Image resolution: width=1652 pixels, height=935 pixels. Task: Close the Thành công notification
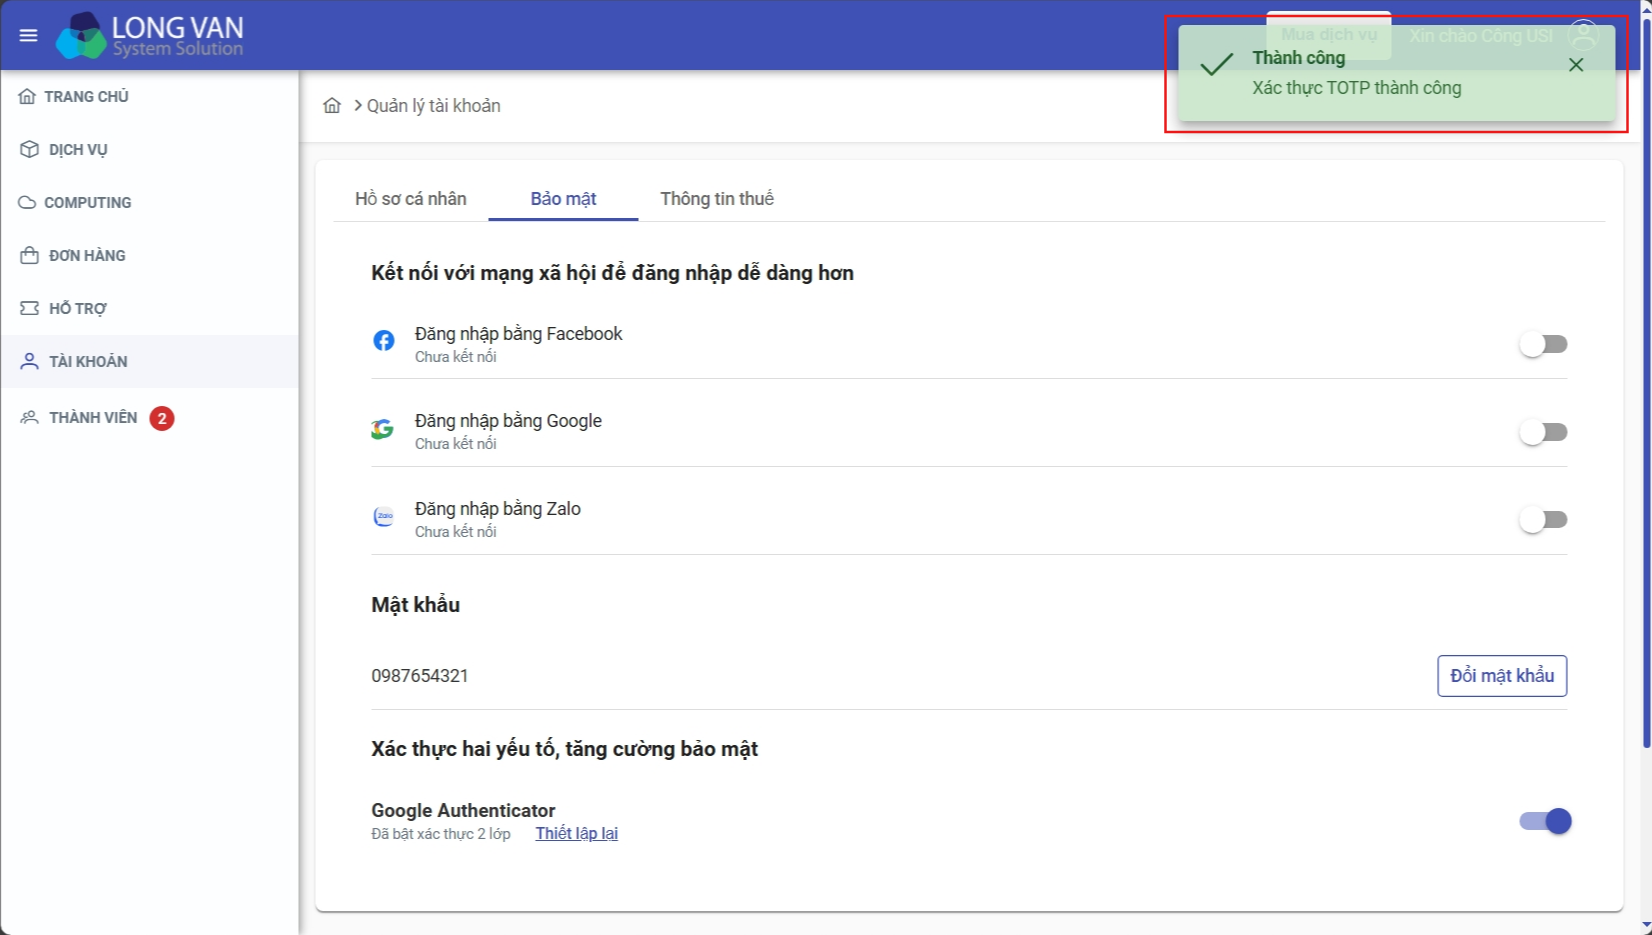1576,65
